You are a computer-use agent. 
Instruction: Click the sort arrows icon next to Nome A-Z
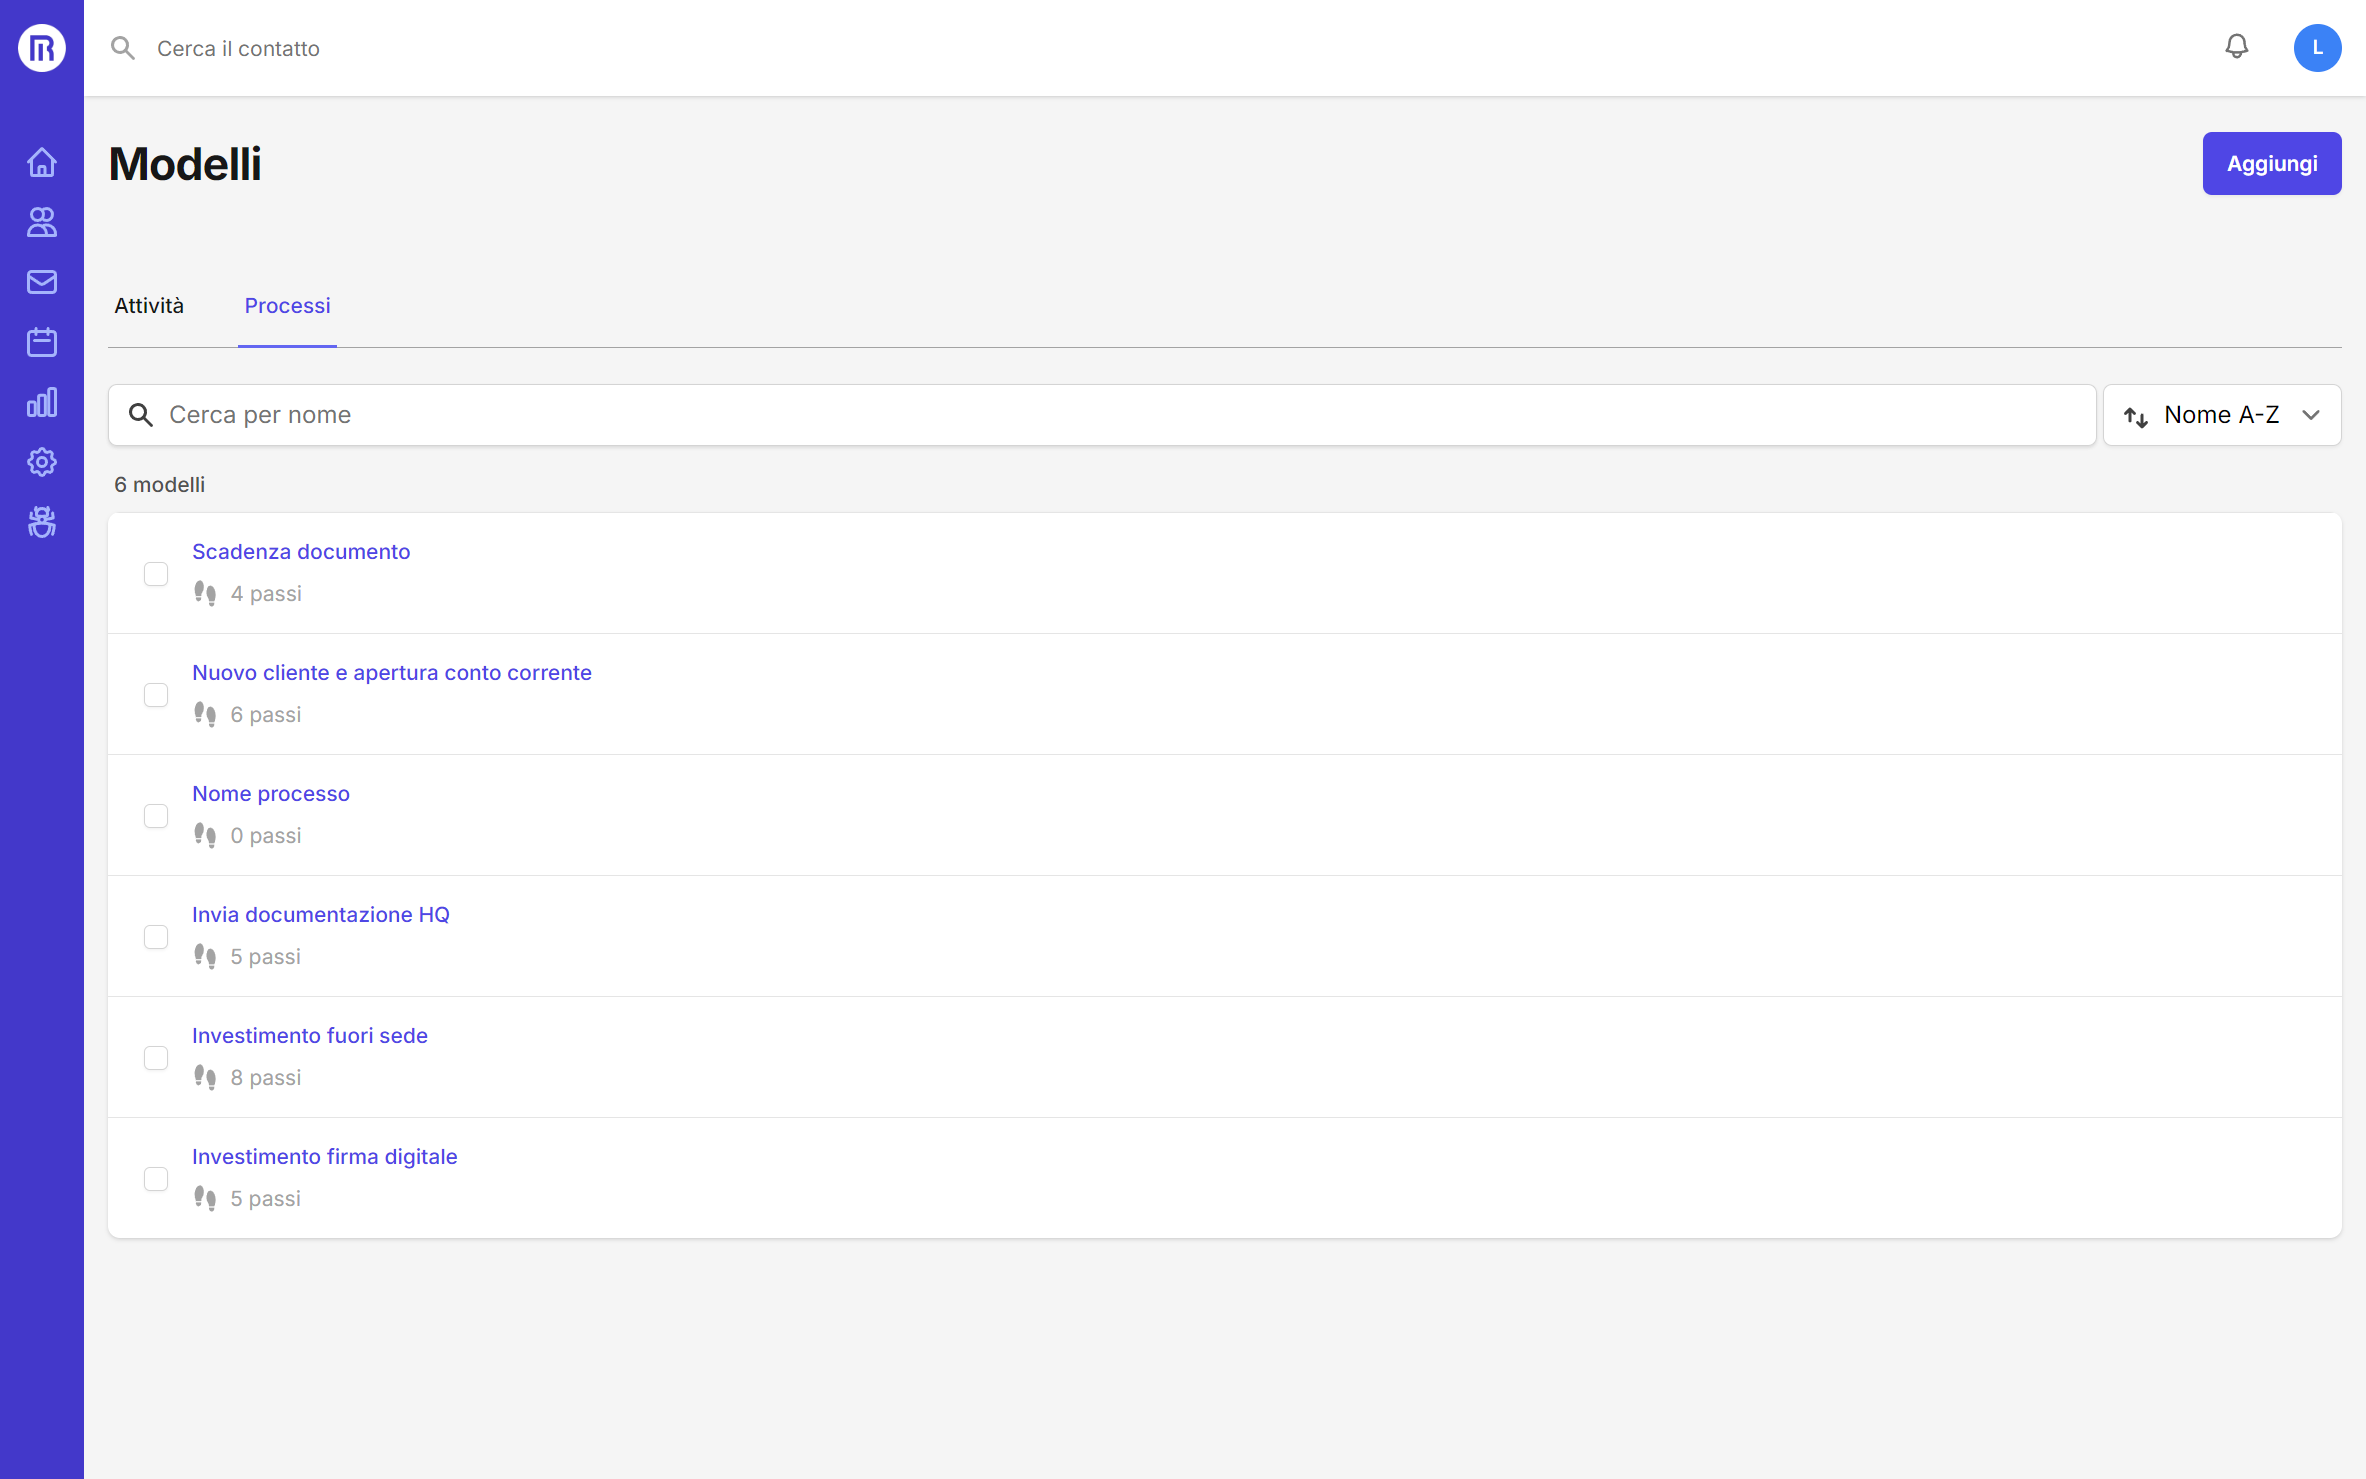[2137, 416]
